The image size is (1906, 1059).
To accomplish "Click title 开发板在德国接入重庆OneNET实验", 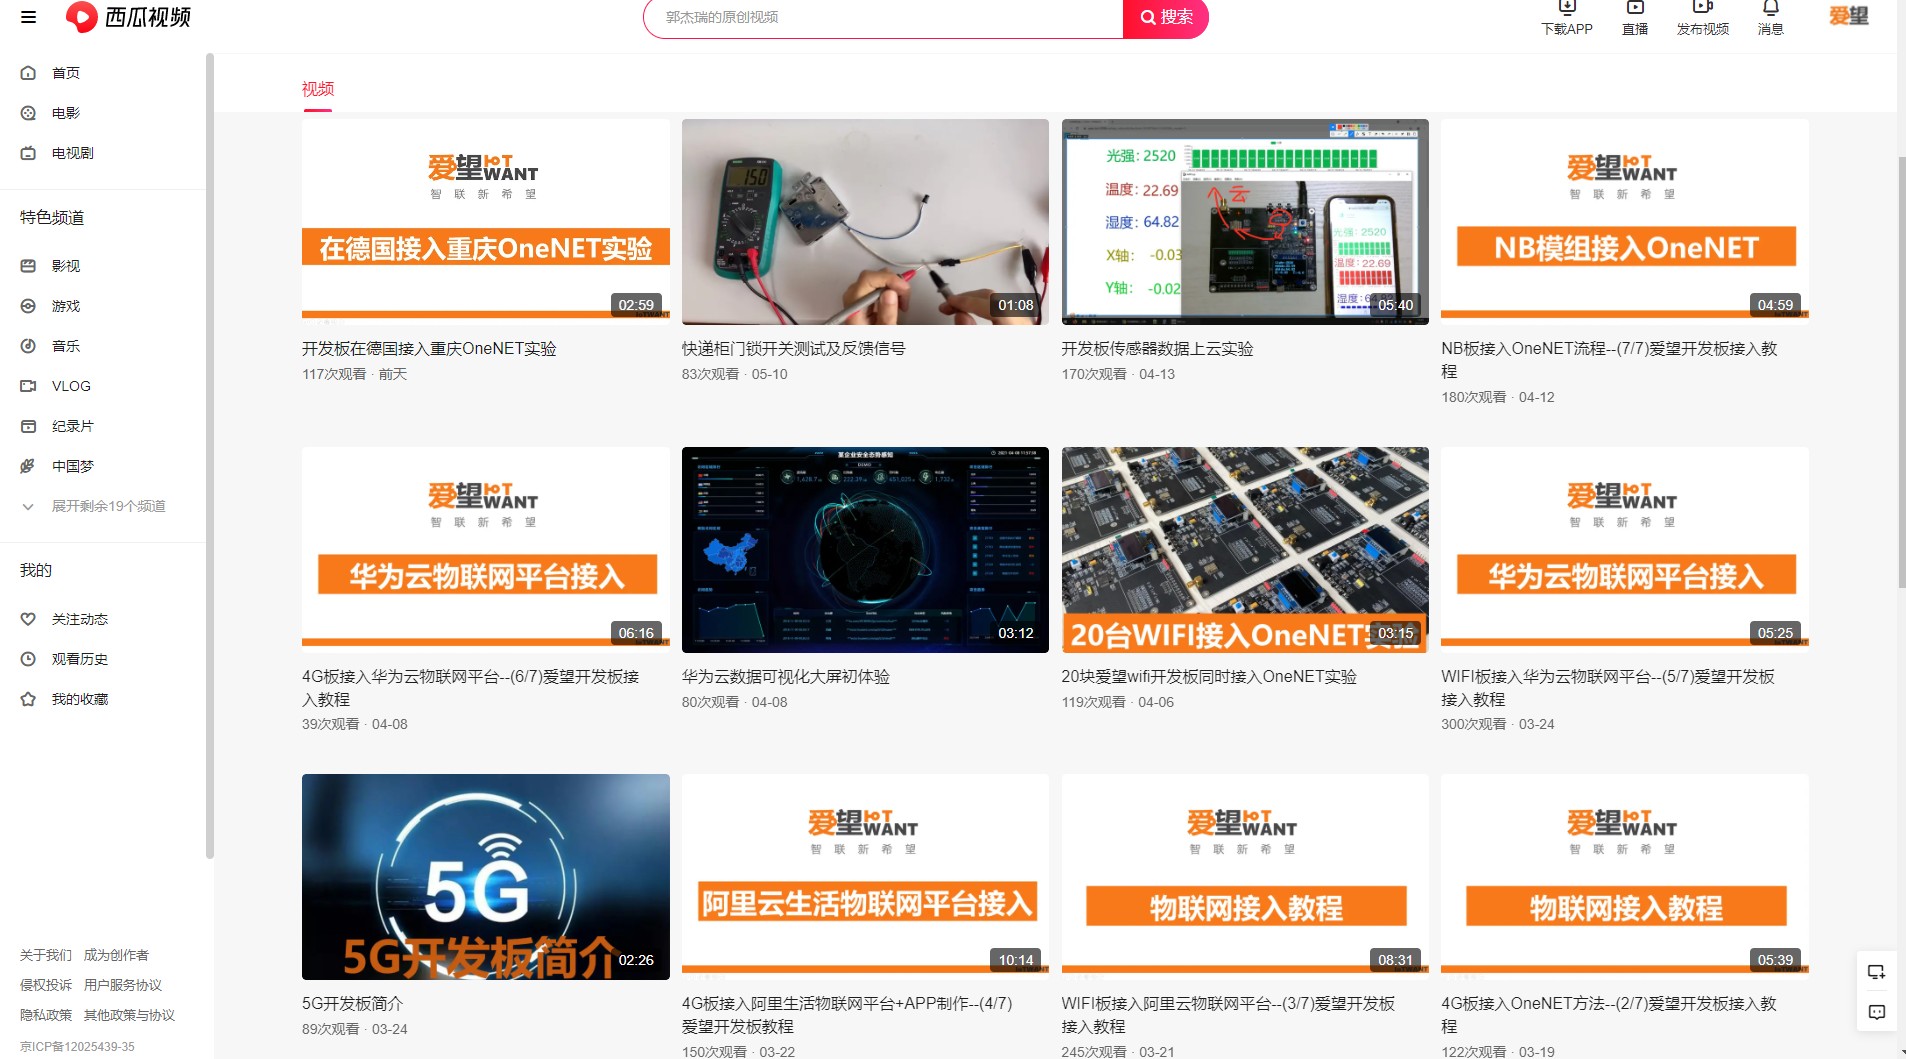I will pyautogui.click(x=429, y=349).
